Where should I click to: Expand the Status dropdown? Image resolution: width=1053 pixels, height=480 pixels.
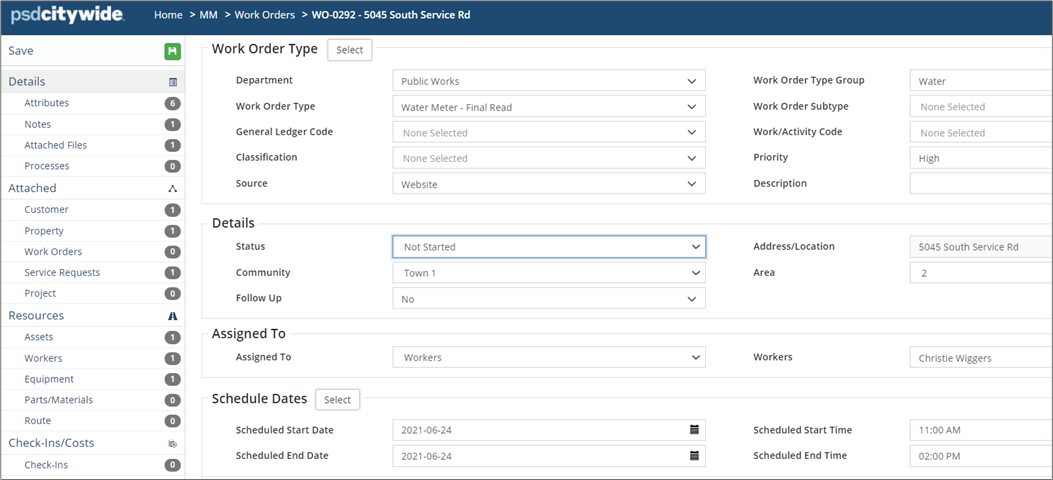coord(548,246)
